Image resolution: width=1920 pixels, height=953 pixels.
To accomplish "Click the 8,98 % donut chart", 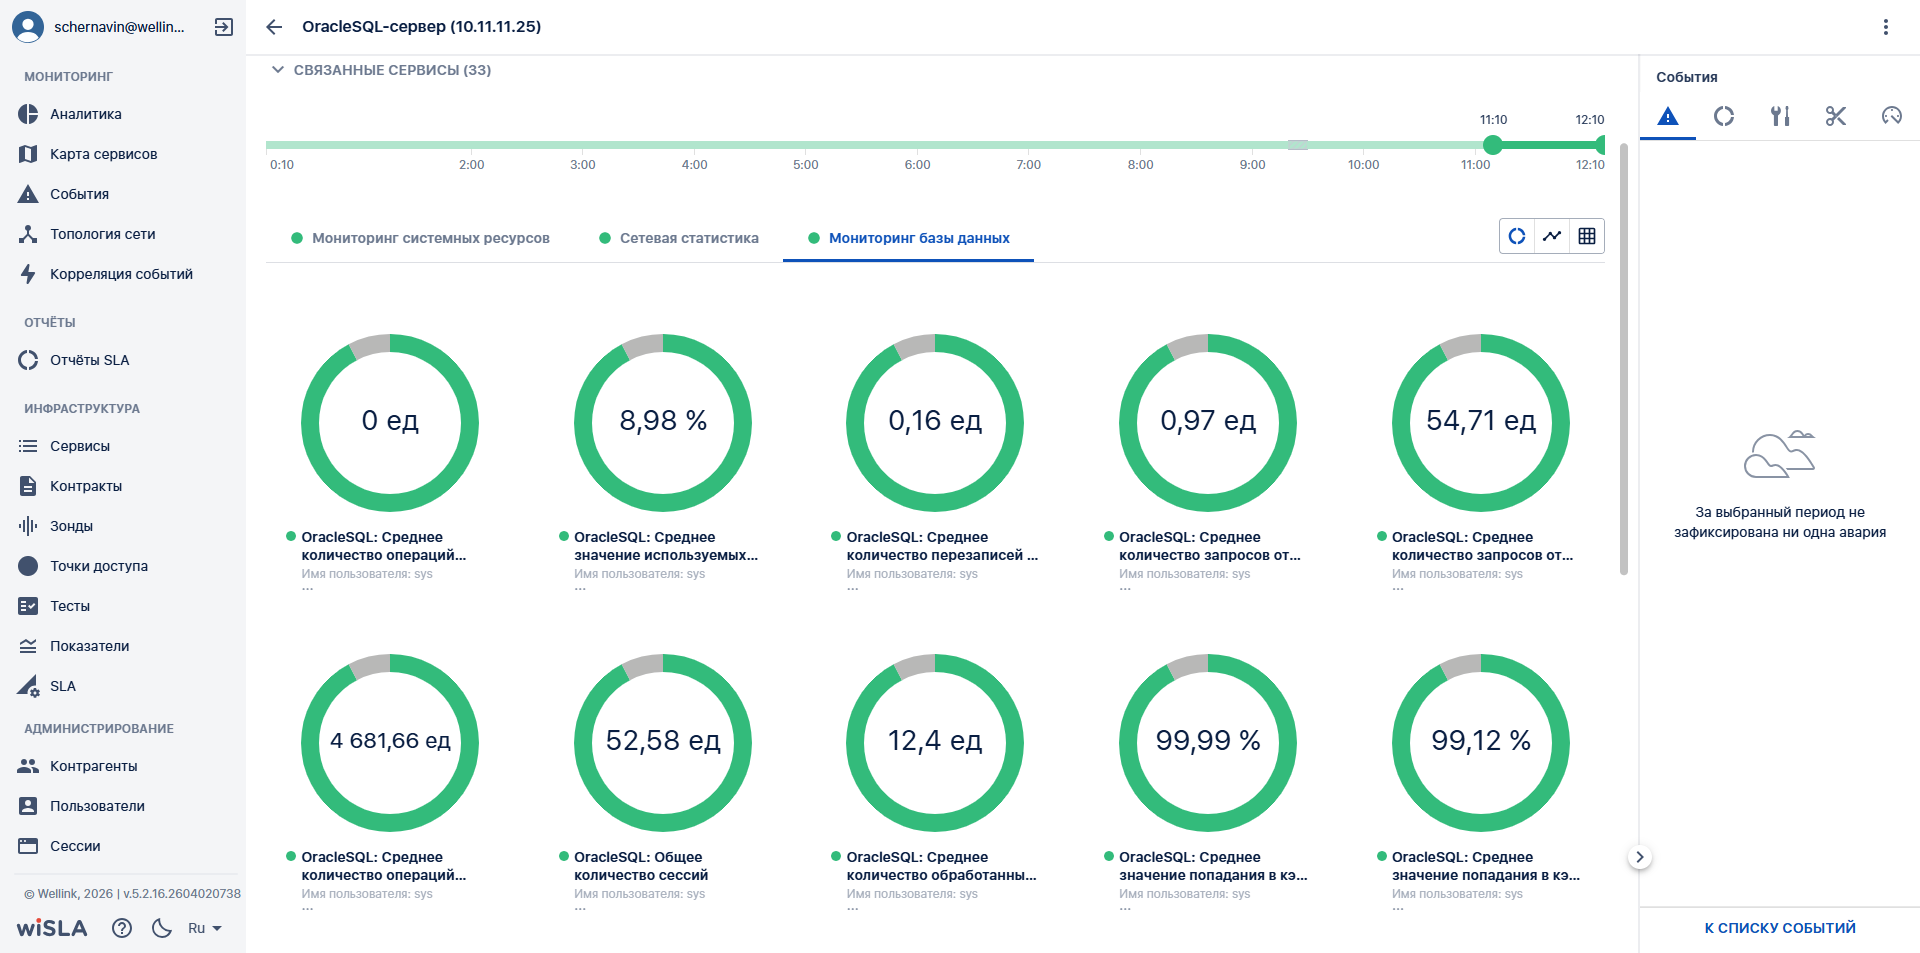I will [663, 422].
